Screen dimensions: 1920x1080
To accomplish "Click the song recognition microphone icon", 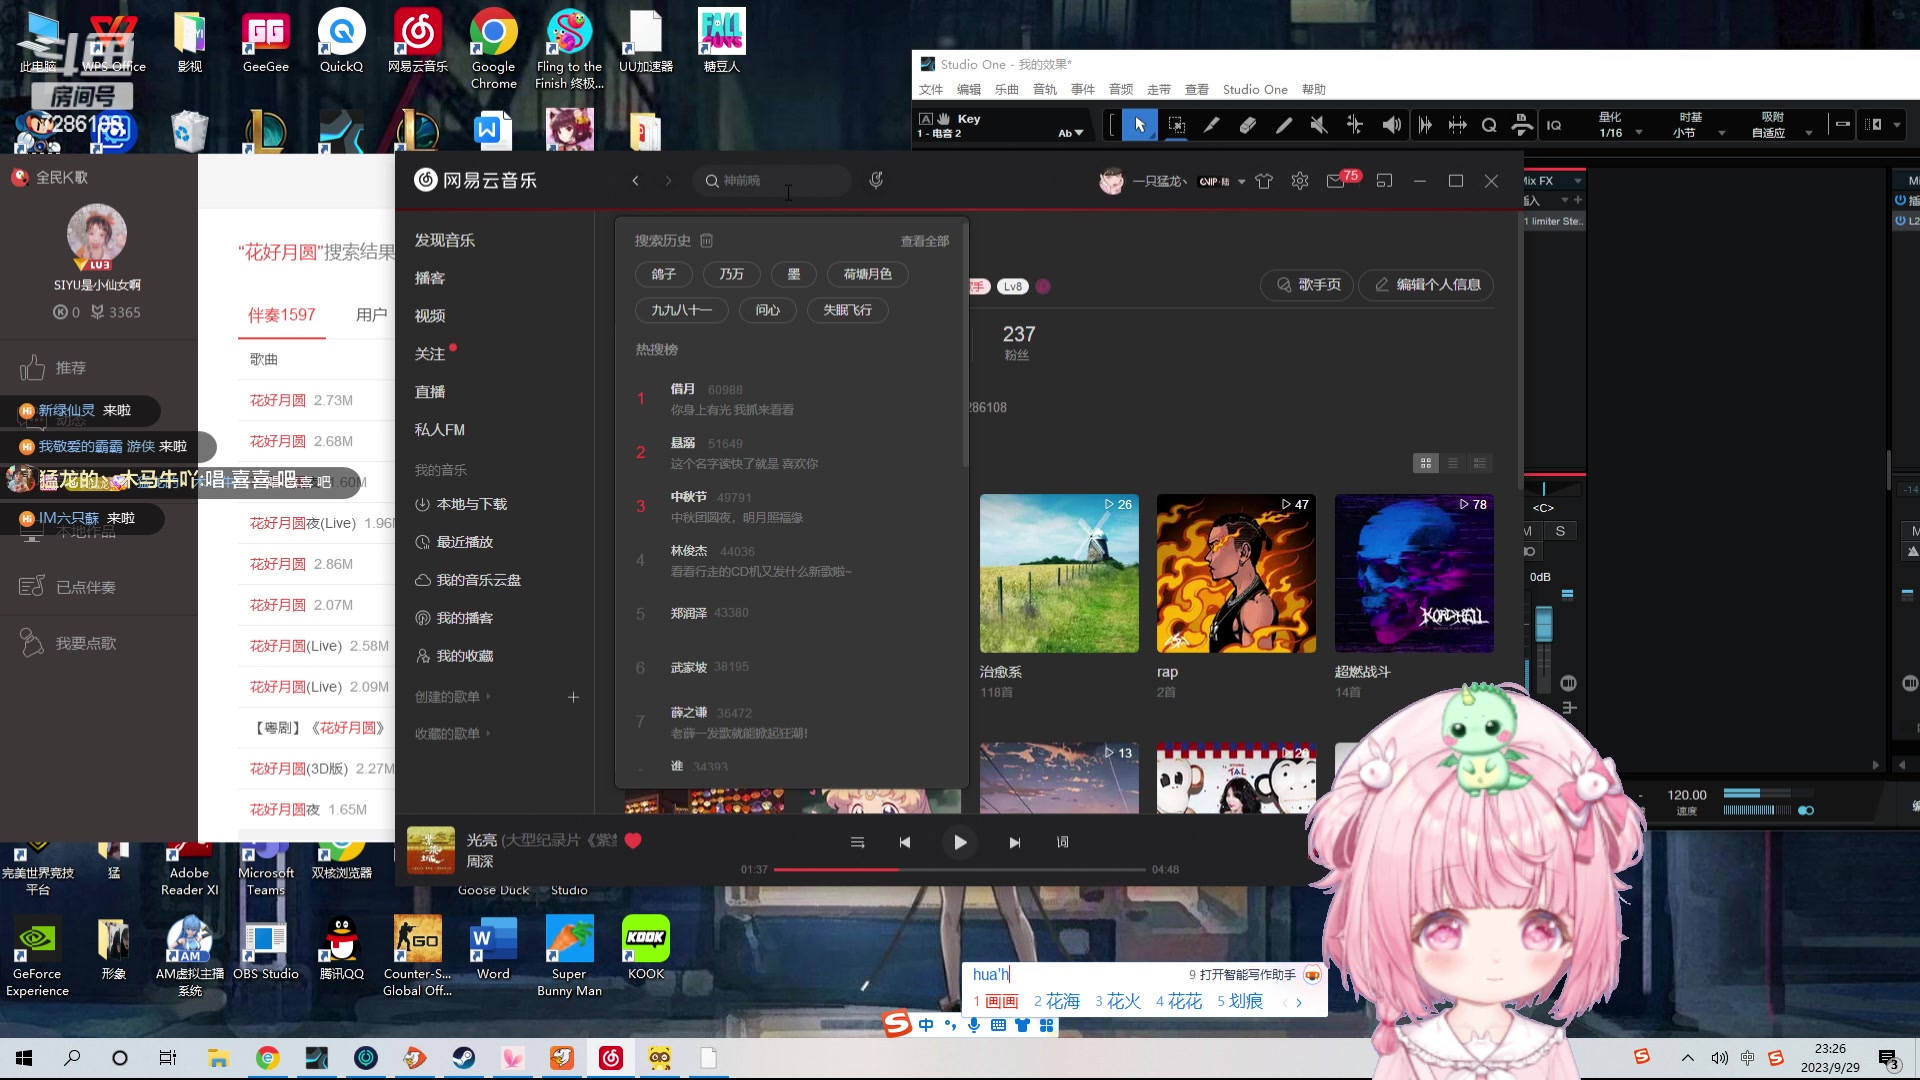I will pyautogui.click(x=875, y=180).
